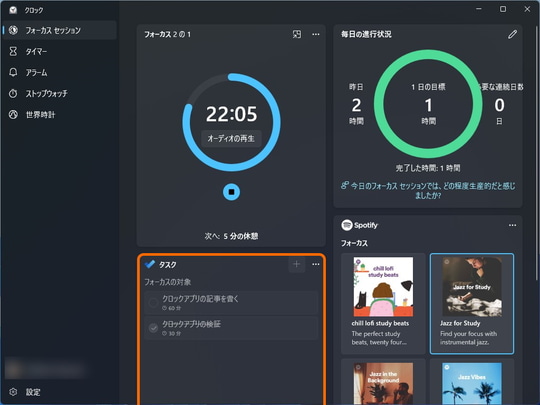
Task: Click the Clock app icon in title bar
Action: tap(13, 10)
